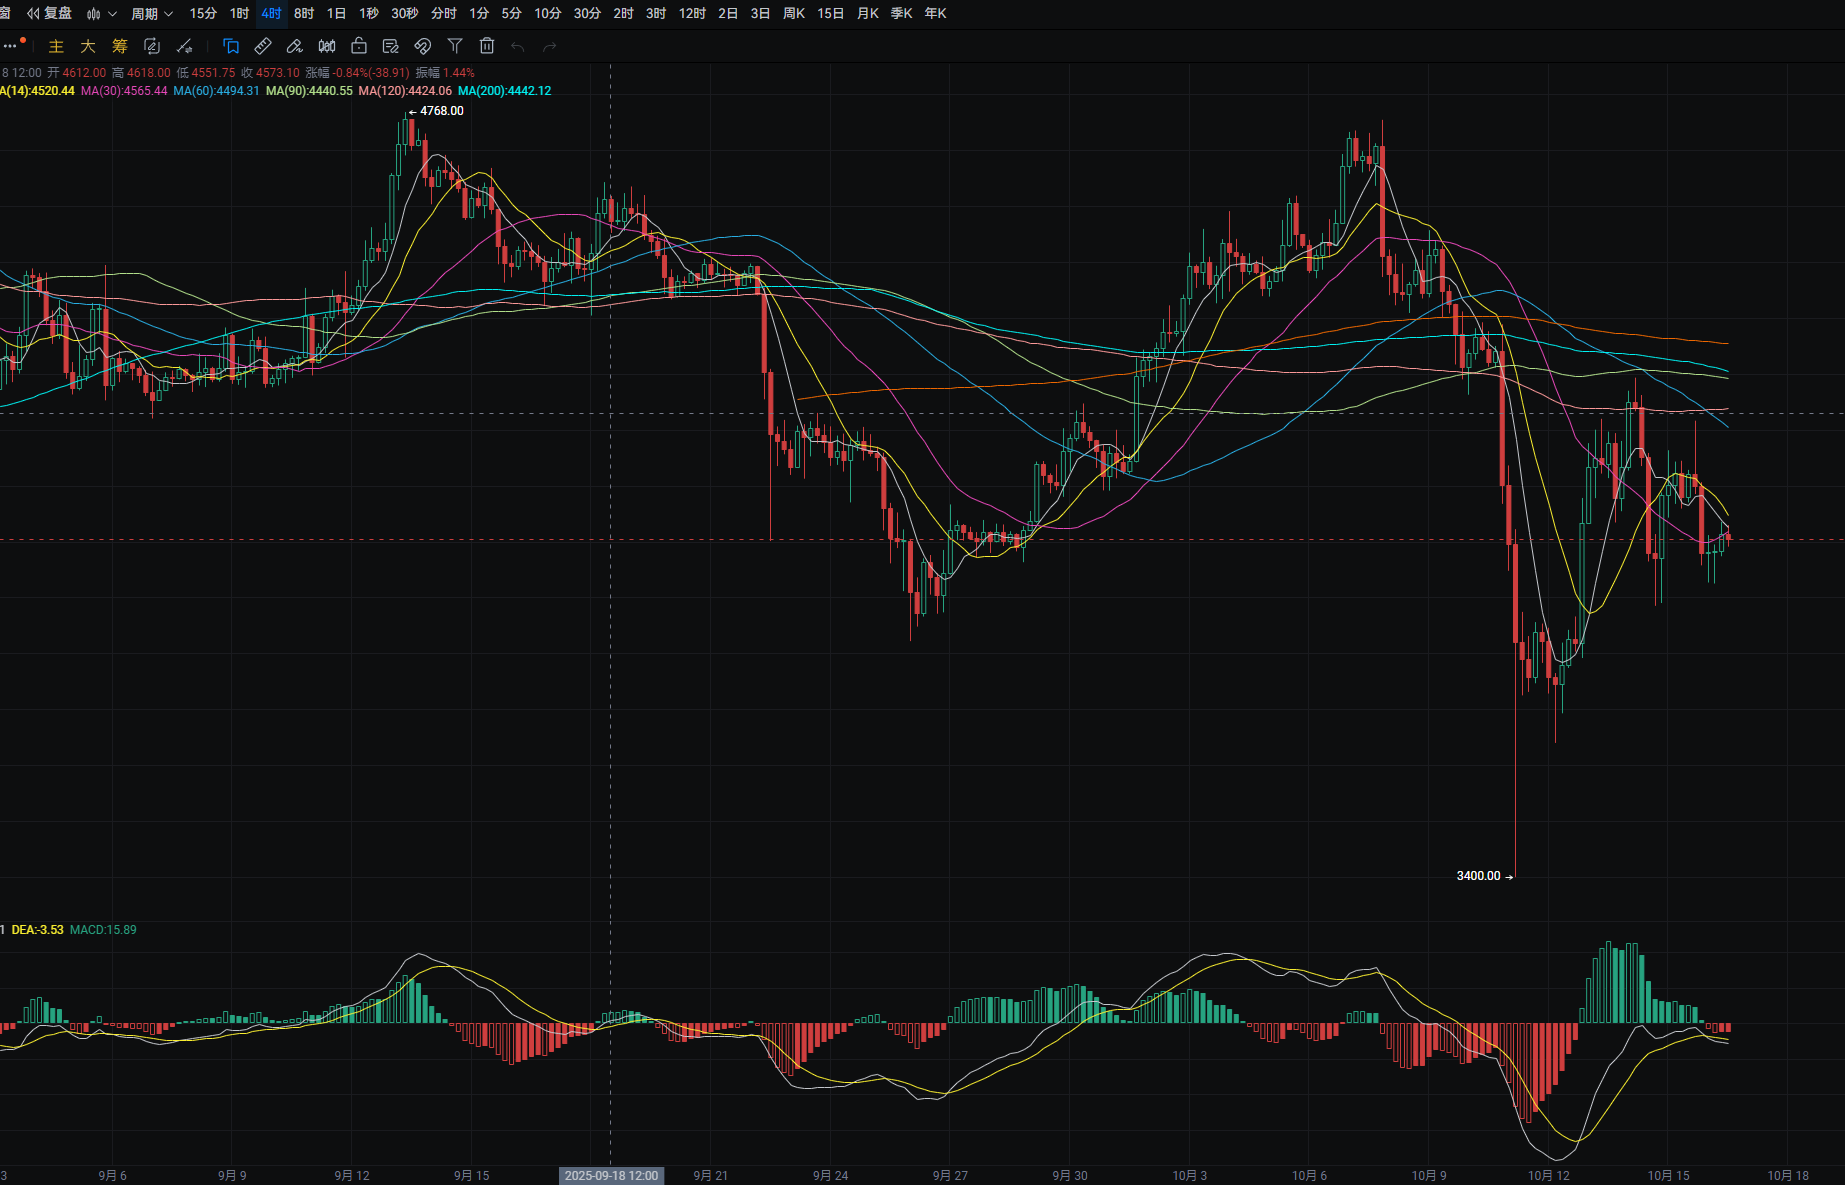This screenshot has width=1845, height=1185.
Task: Toggle the 筹 chip distribution indicator
Action: point(120,46)
